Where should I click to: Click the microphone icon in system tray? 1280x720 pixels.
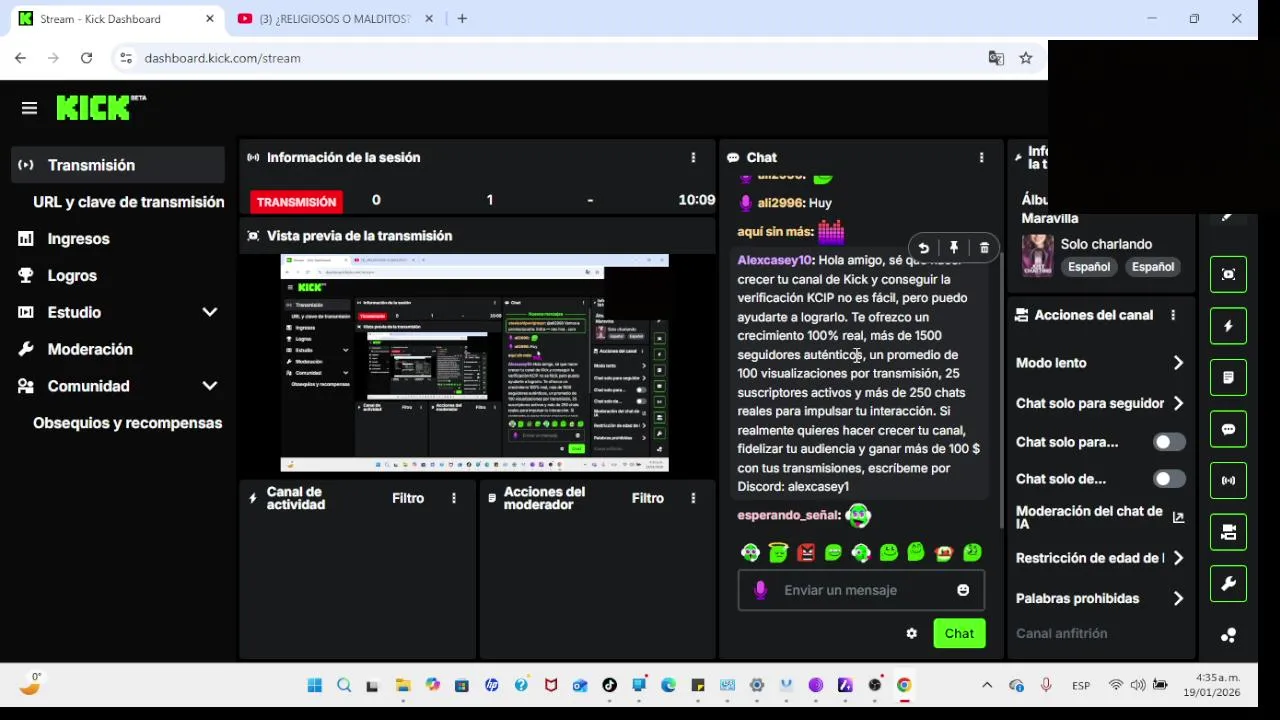pyautogui.click(x=1046, y=685)
